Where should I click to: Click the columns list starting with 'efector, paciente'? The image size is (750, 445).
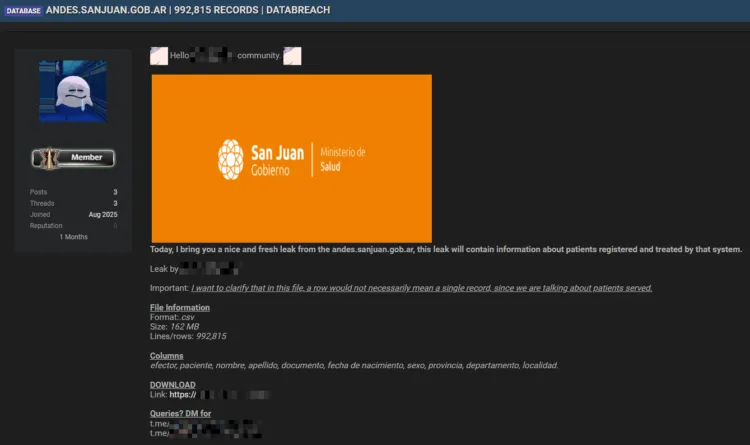click(354, 366)
